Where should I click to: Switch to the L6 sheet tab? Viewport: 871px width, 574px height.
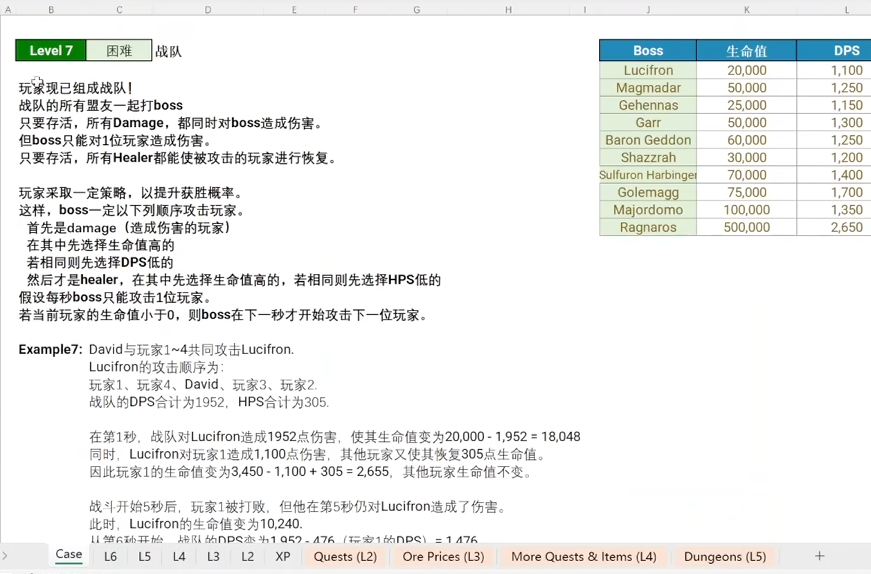(x=110, y=556)
